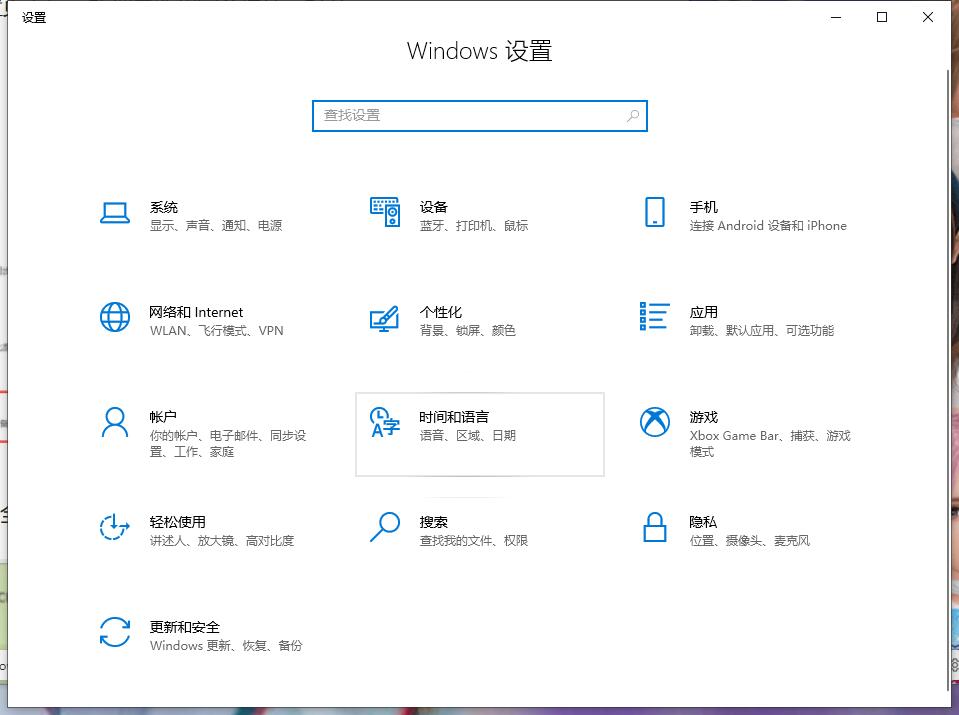The image size is (959, 715).
Task: Click the 连接 Android 设备和 iPhone link
Action: 767,226
